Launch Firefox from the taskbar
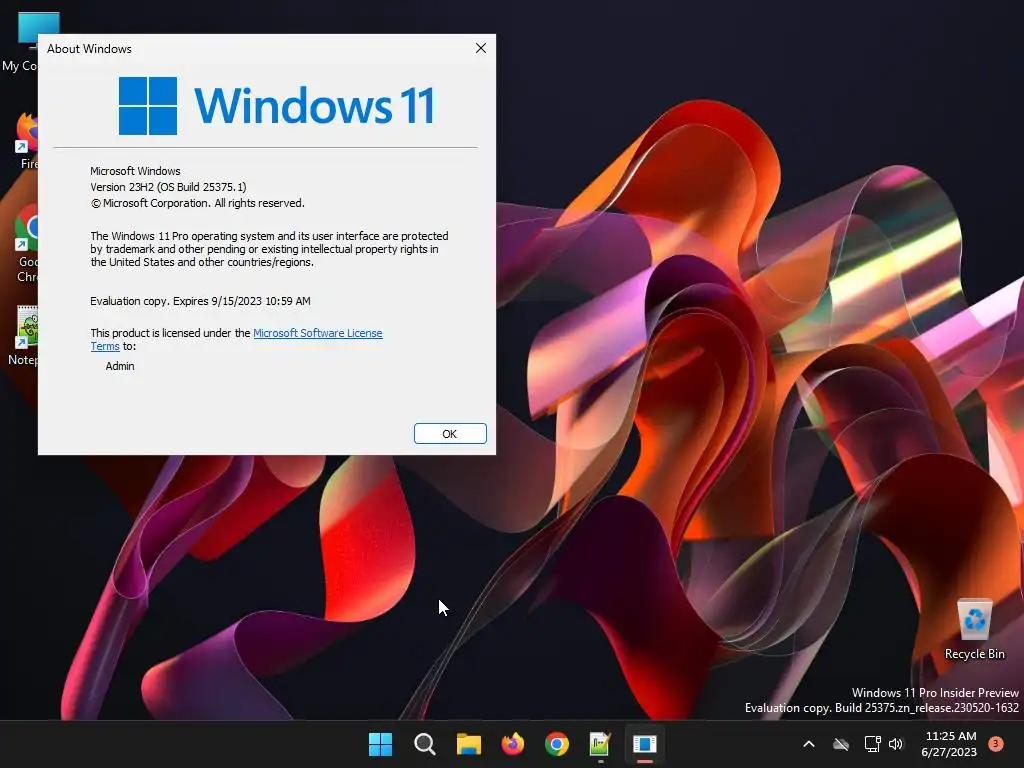Screen dimensions: 1024x768 [513, 744]
